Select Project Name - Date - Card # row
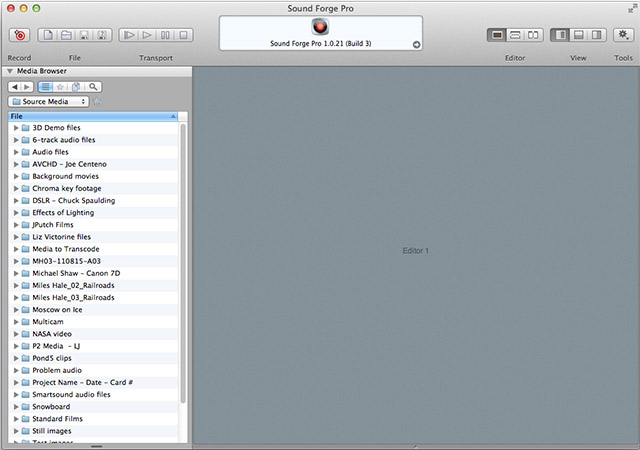The height and width of the screenshot is (450, 640). coord(93,383)
